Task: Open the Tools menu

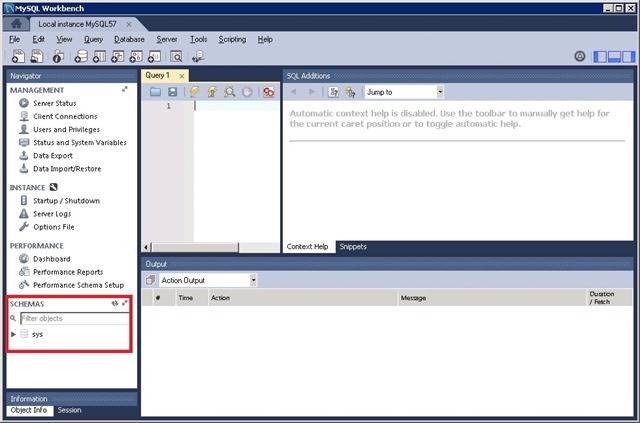Action: [198, 39]
